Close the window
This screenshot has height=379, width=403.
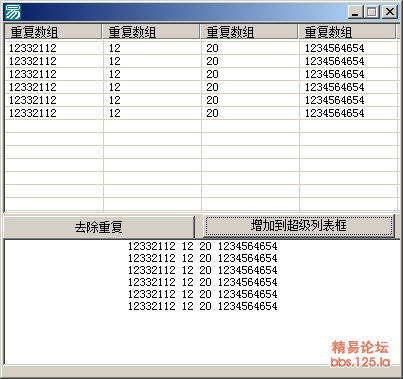[390, 12]
